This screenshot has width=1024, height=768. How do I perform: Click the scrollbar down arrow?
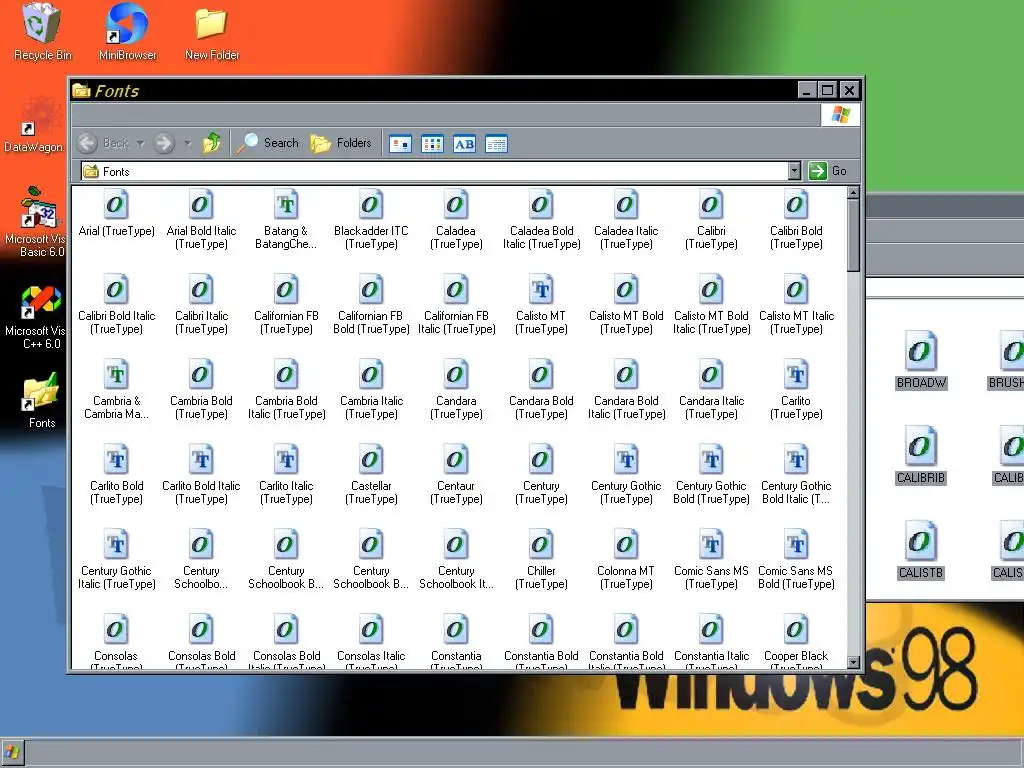(853, 662)
